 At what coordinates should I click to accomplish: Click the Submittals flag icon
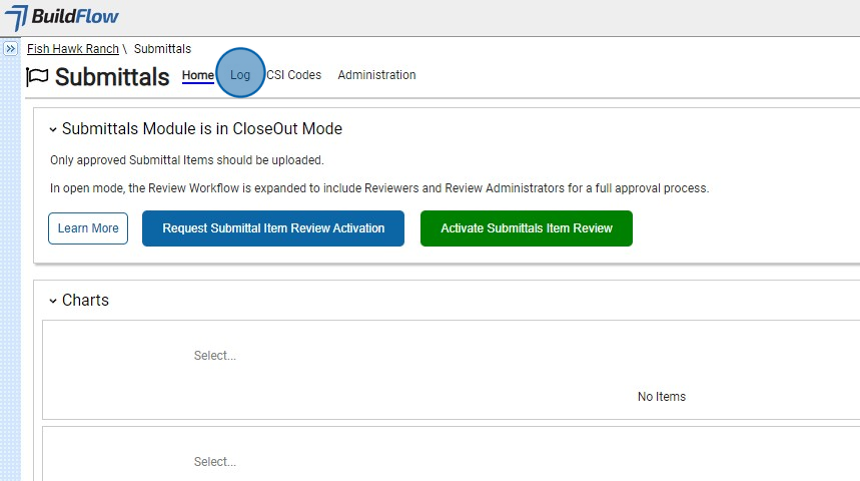(x=37, y=77)
